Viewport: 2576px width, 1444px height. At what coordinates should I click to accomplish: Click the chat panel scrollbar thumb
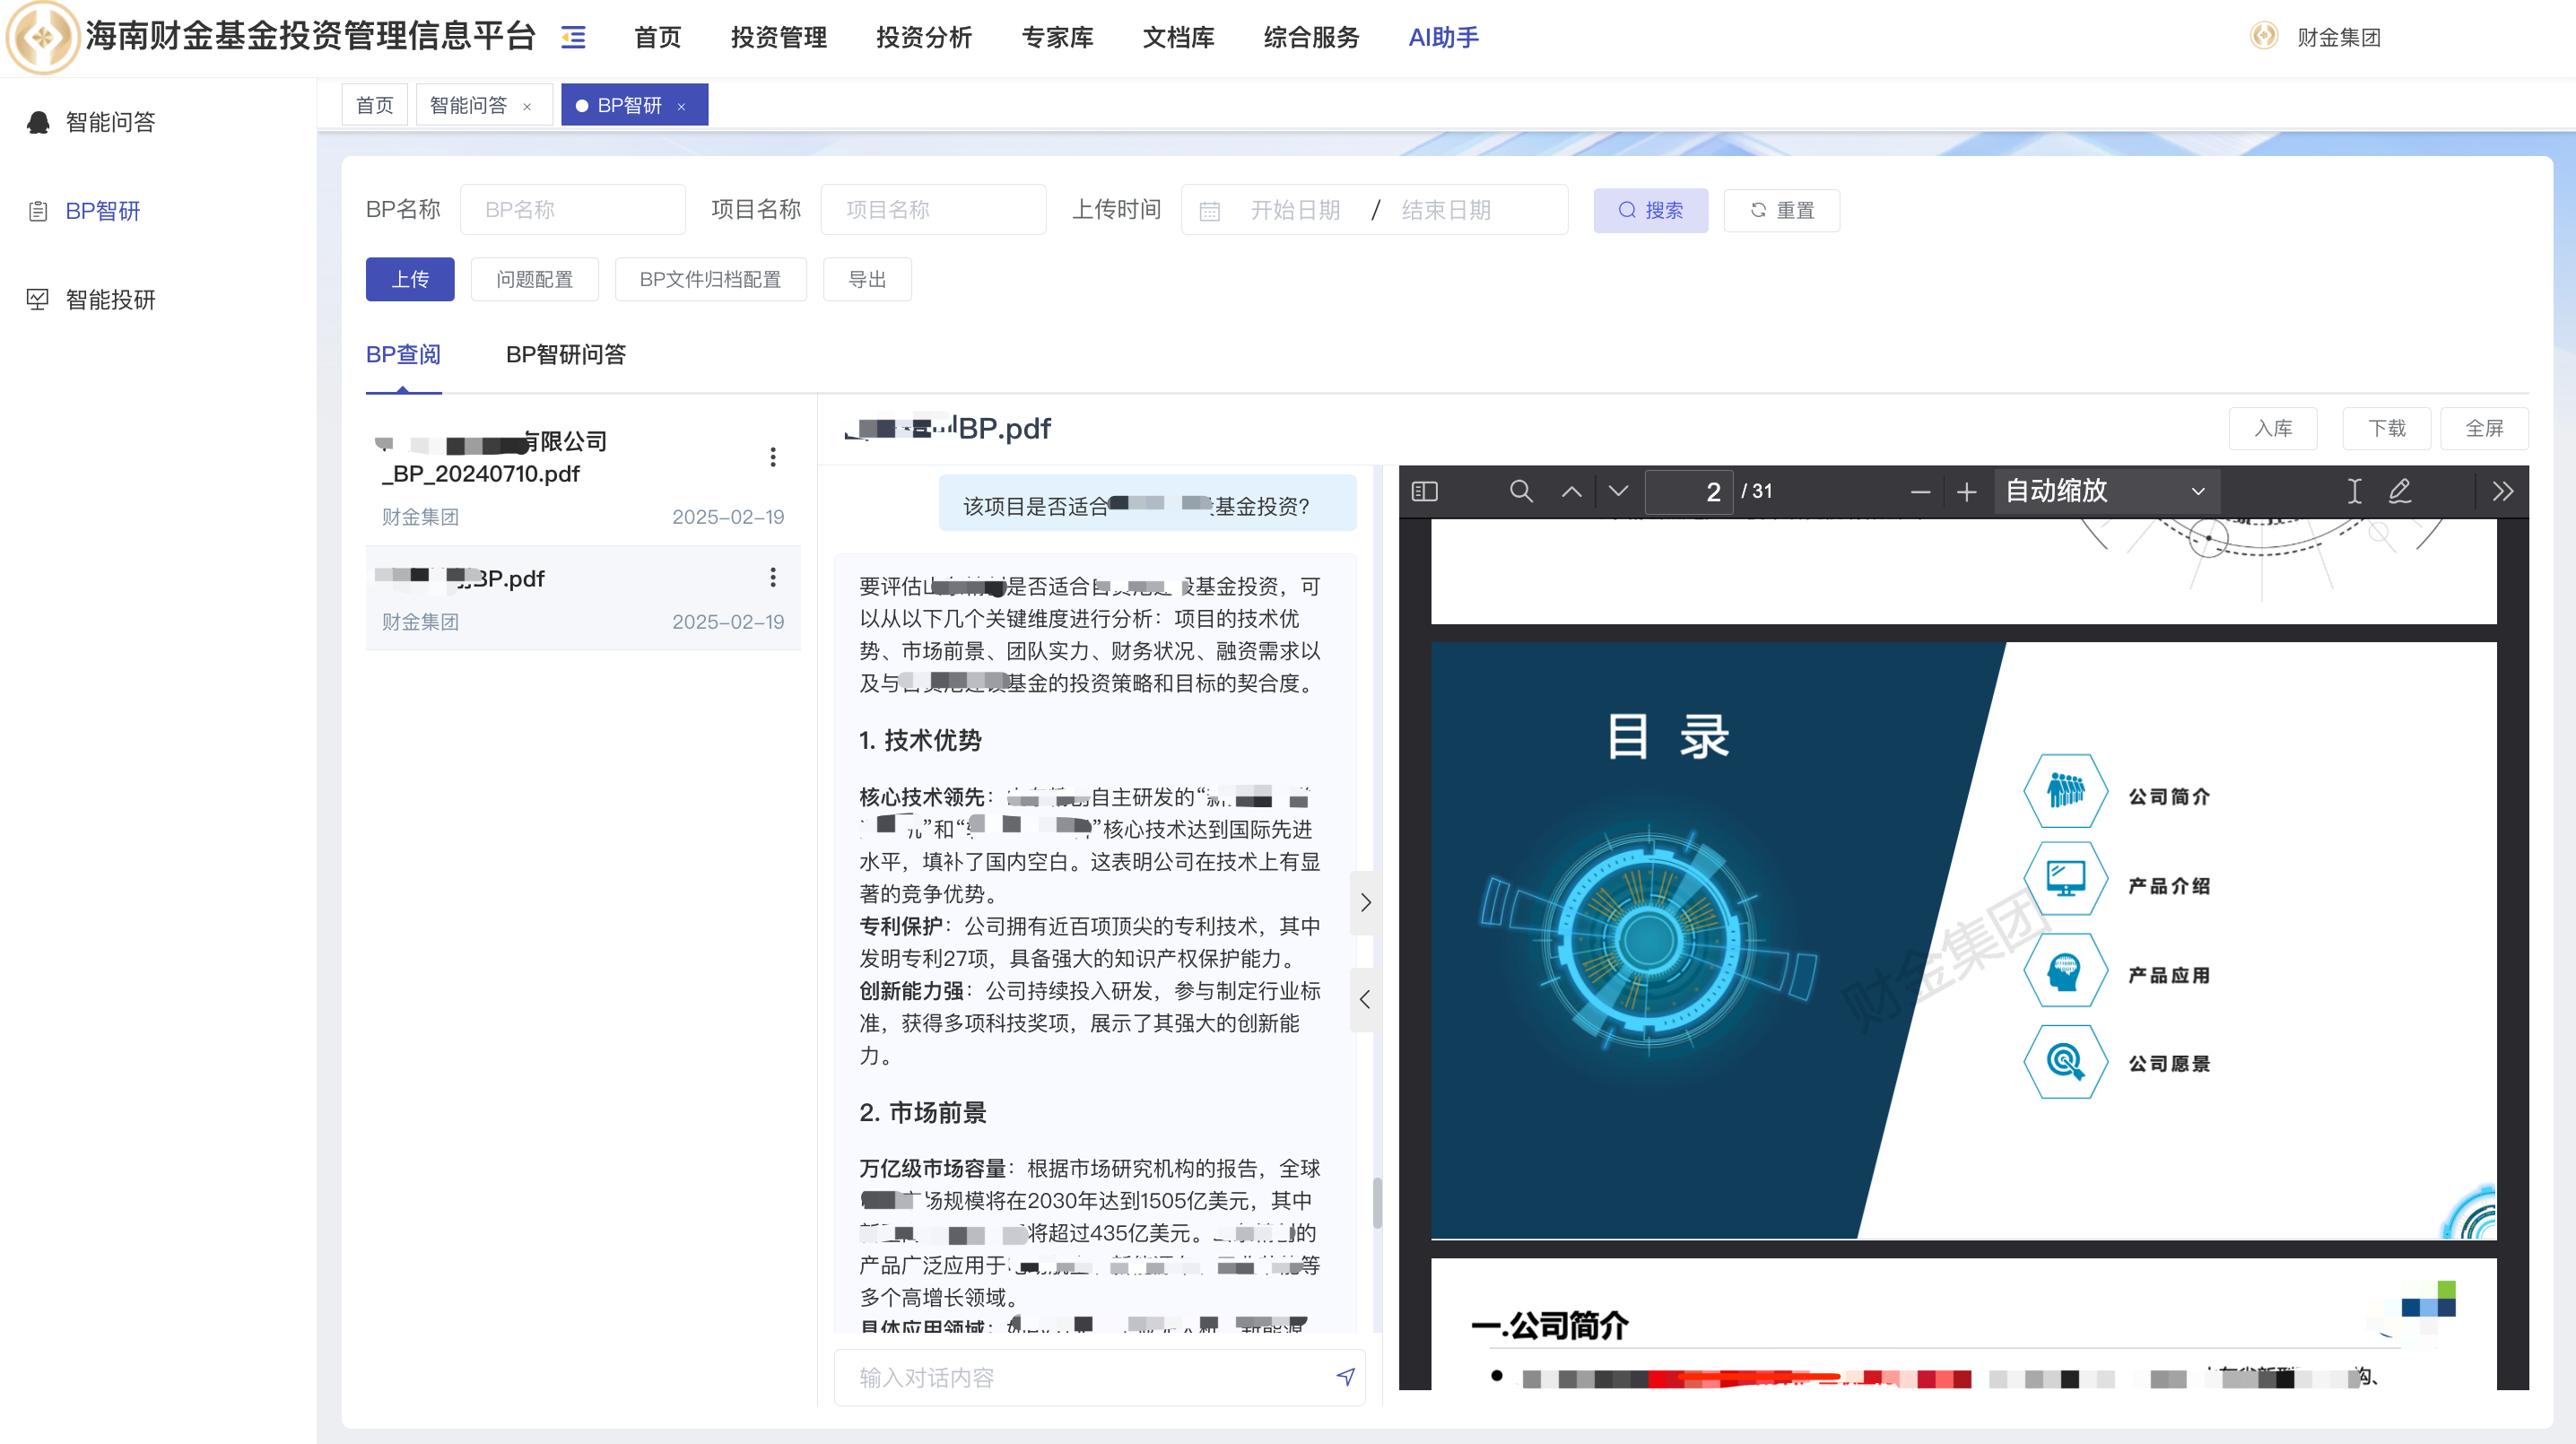[x=1377, y=1203]
